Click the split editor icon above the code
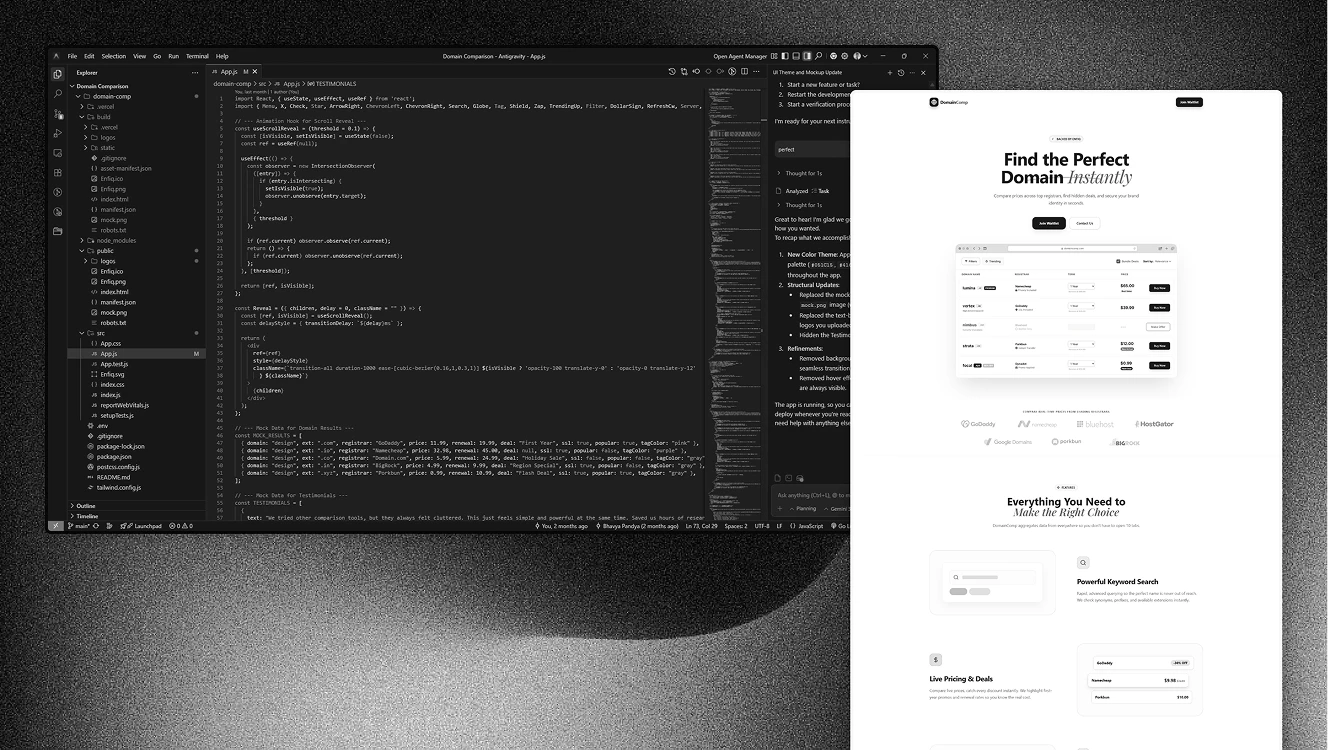 (744, 72)
